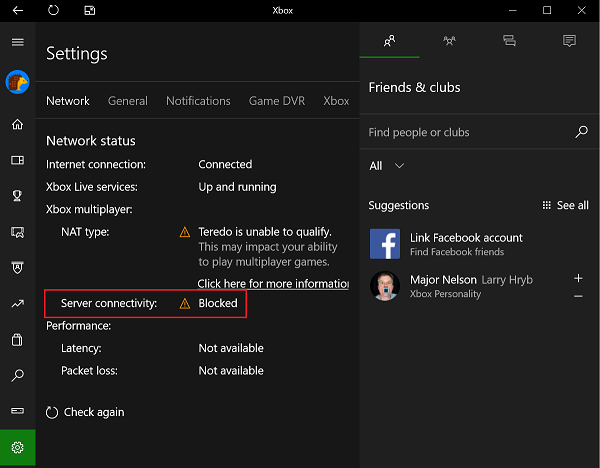600x468 pixels.
Task: Open the Game DVR settings tab
Action: [x=277, y=101]
